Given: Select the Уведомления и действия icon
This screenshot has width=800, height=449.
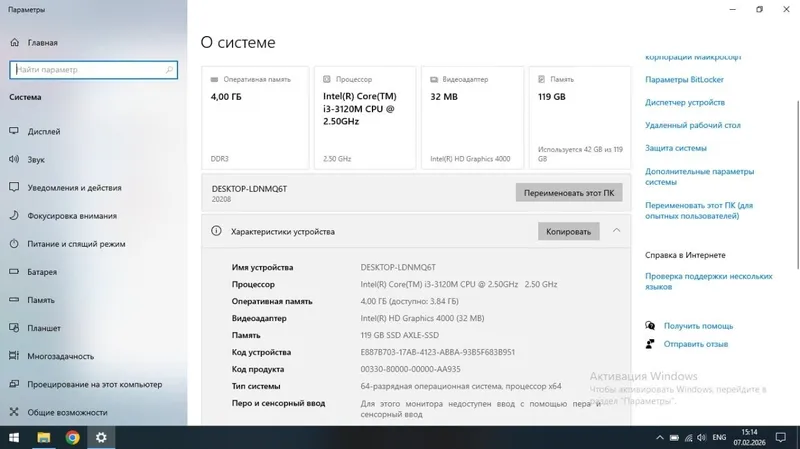Looking at the screenshot, I should (x=14, y=187).
